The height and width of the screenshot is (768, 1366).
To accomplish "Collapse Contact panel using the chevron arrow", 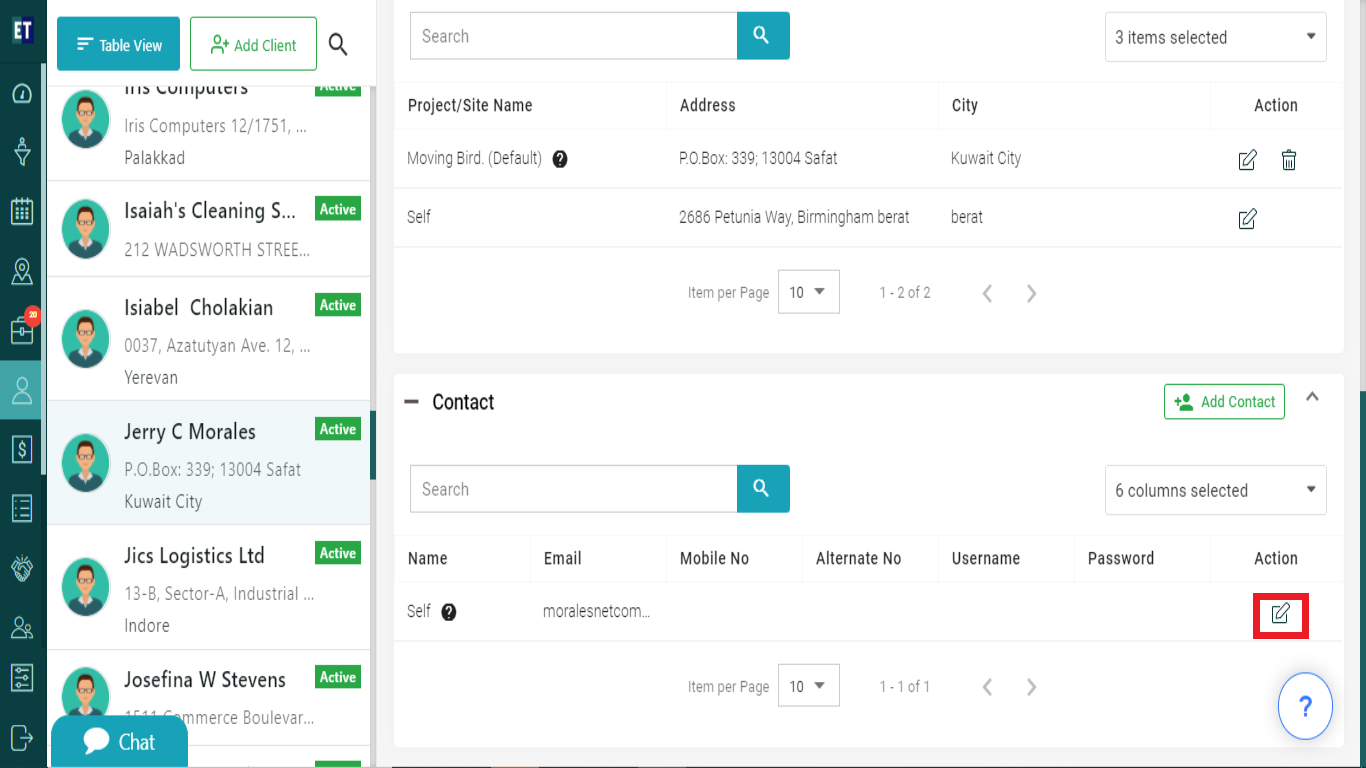I will click(1313, 397).
